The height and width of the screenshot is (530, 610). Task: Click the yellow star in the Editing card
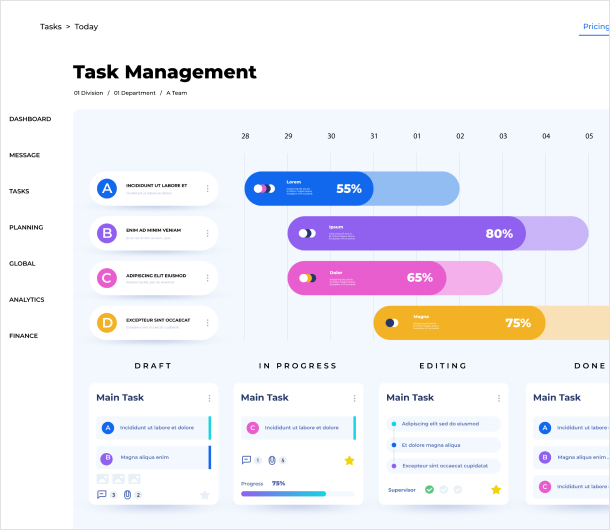coord(495,490)
